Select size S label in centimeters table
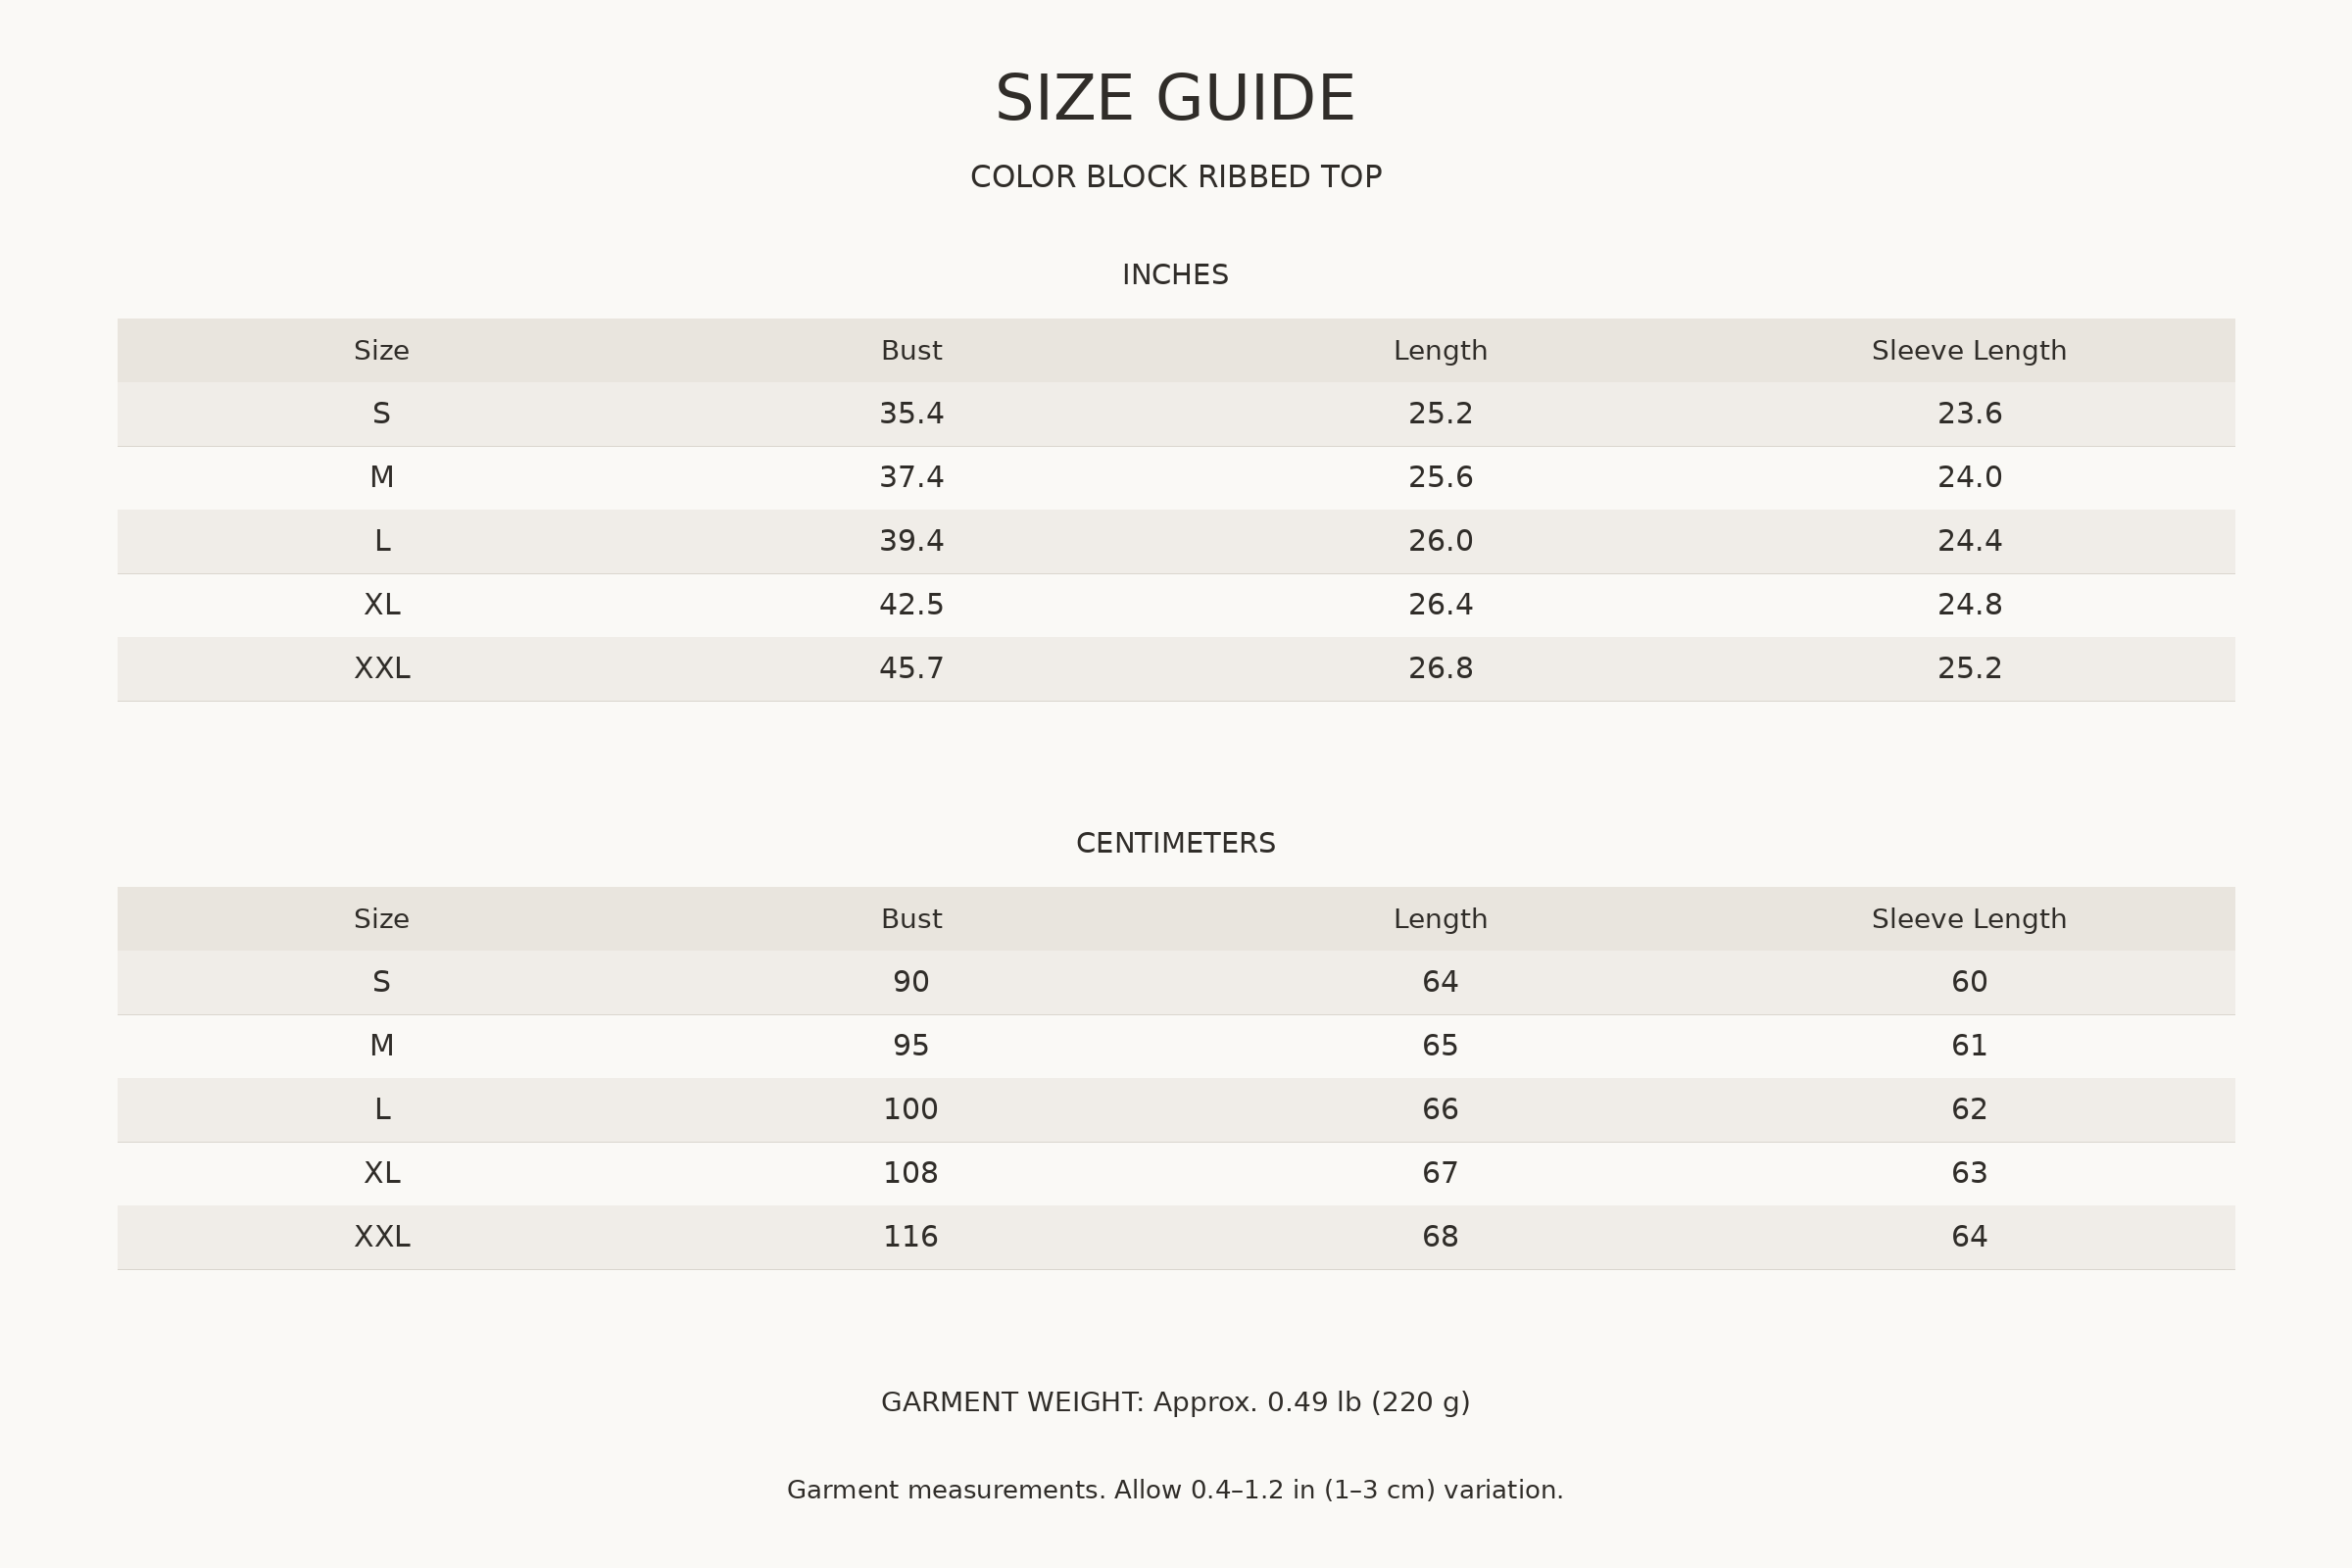 [381, 982]
